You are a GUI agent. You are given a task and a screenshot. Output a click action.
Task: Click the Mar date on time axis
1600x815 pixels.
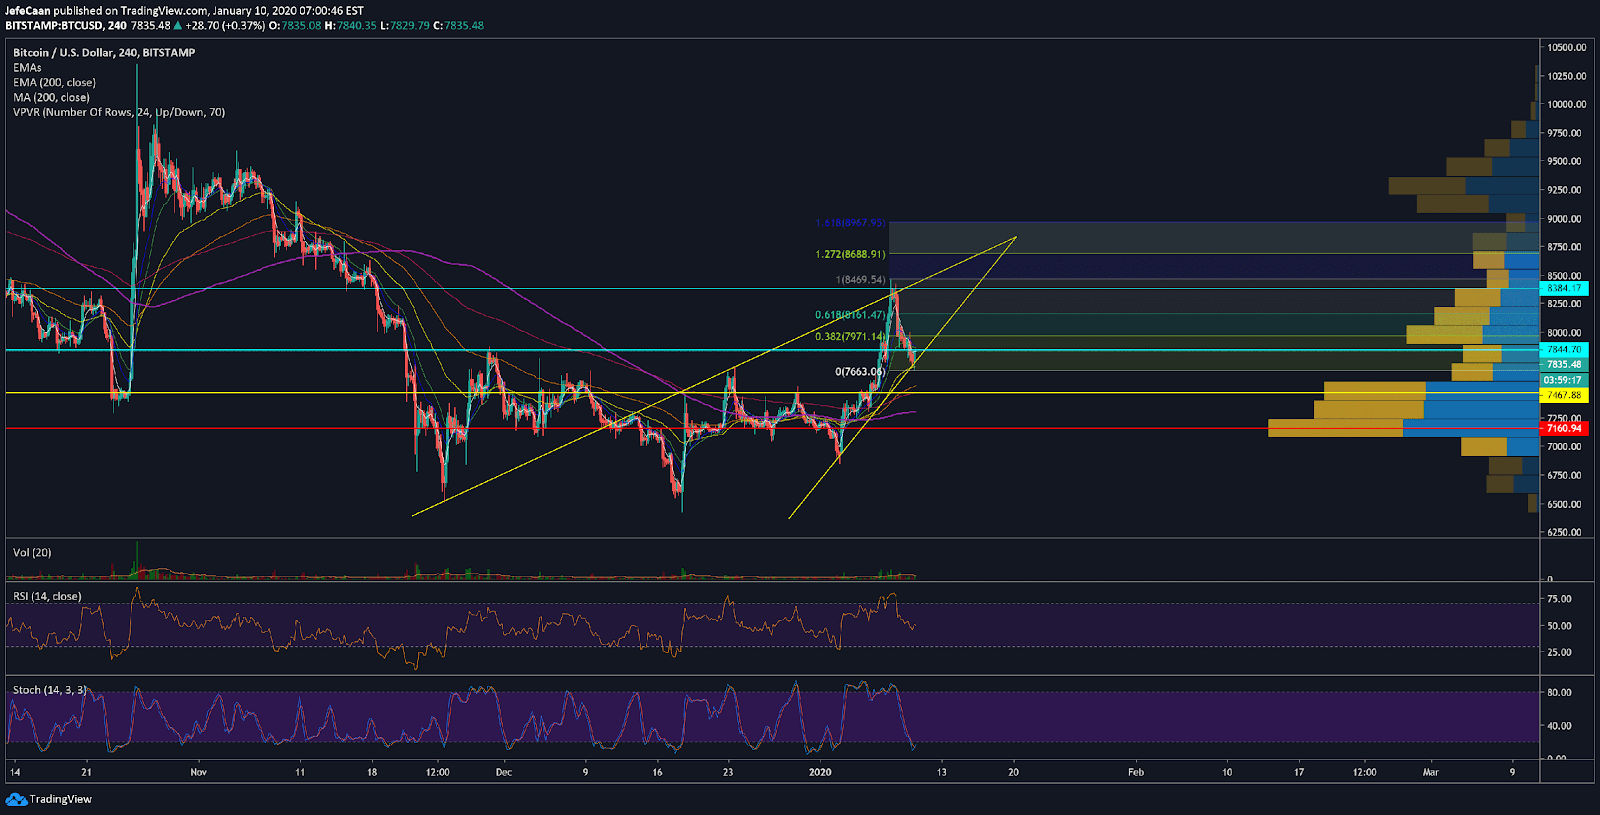point(1431,772)
